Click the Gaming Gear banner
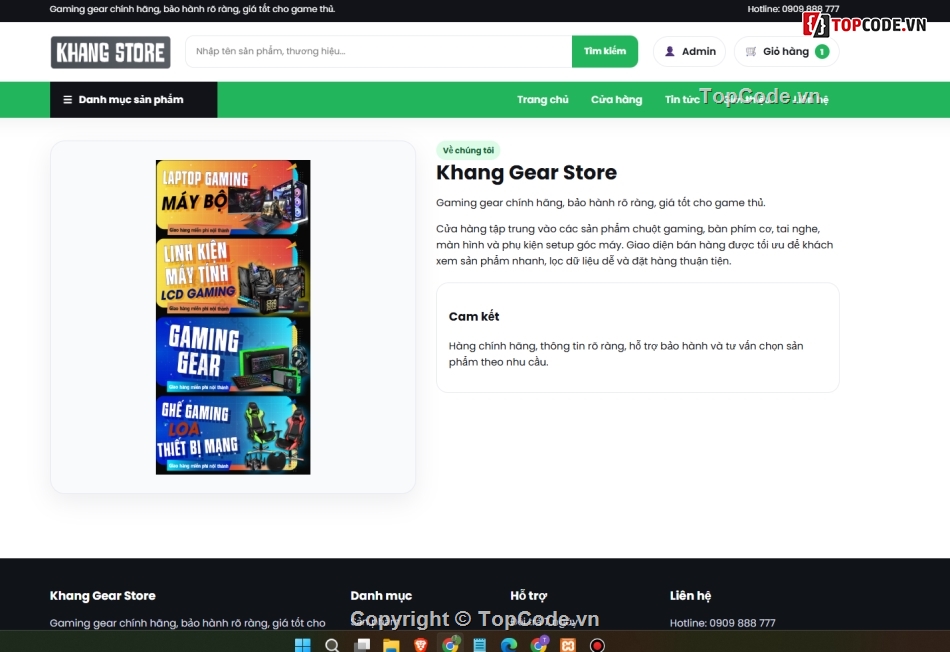 click(x=233, y=356)
